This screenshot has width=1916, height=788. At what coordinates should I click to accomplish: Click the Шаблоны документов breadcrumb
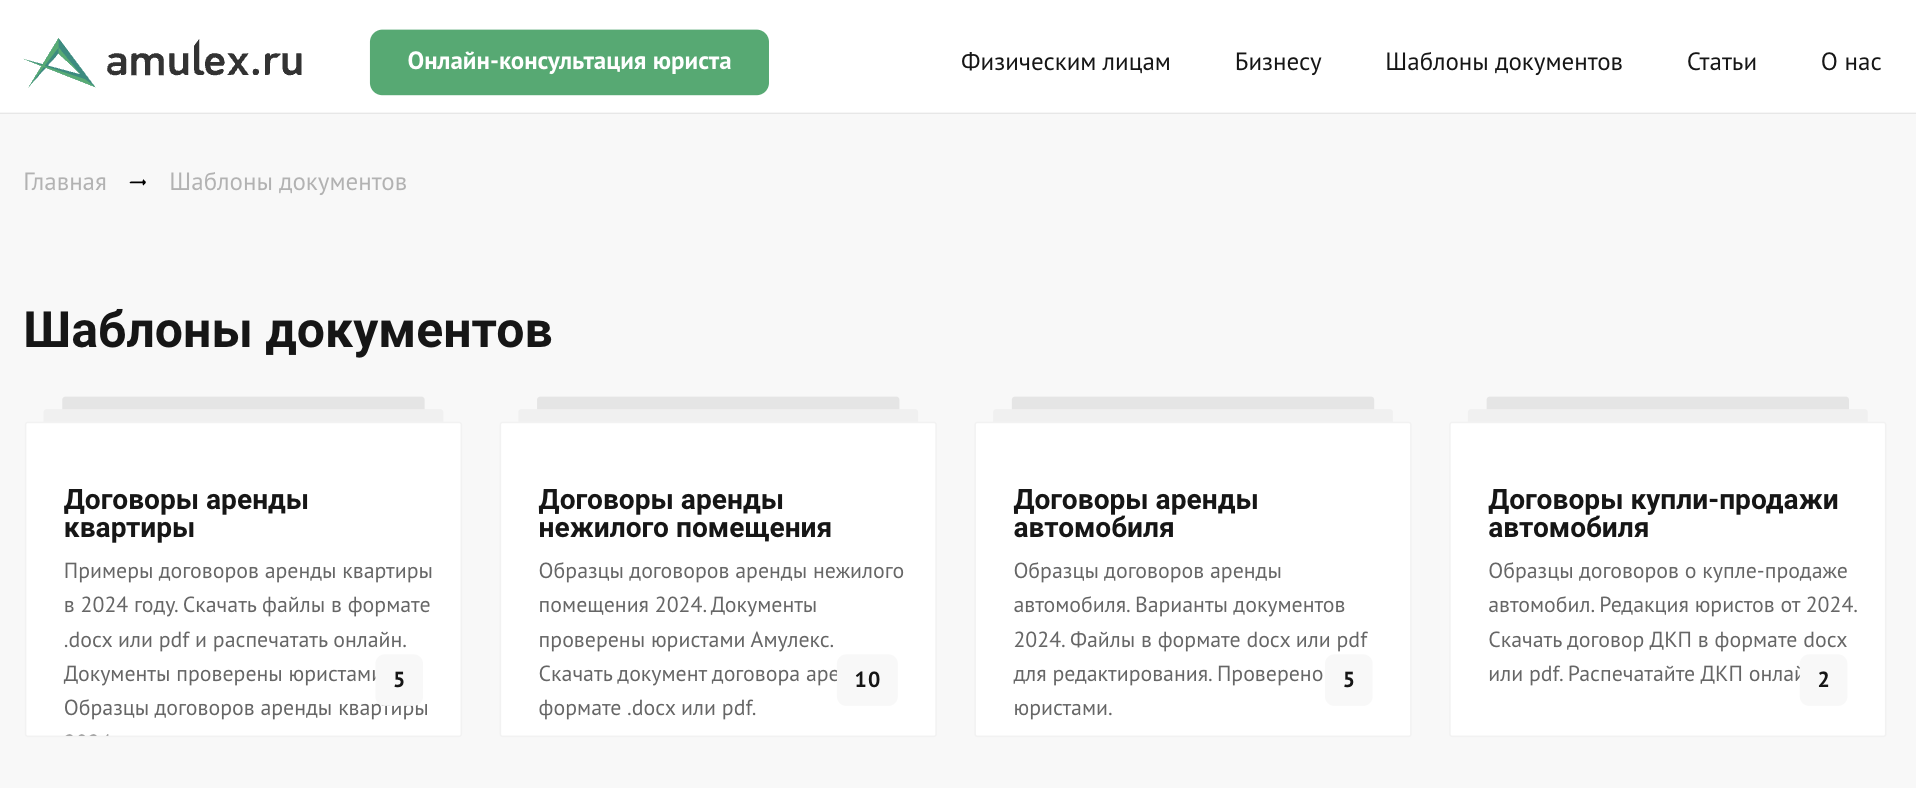coord(288,182)
